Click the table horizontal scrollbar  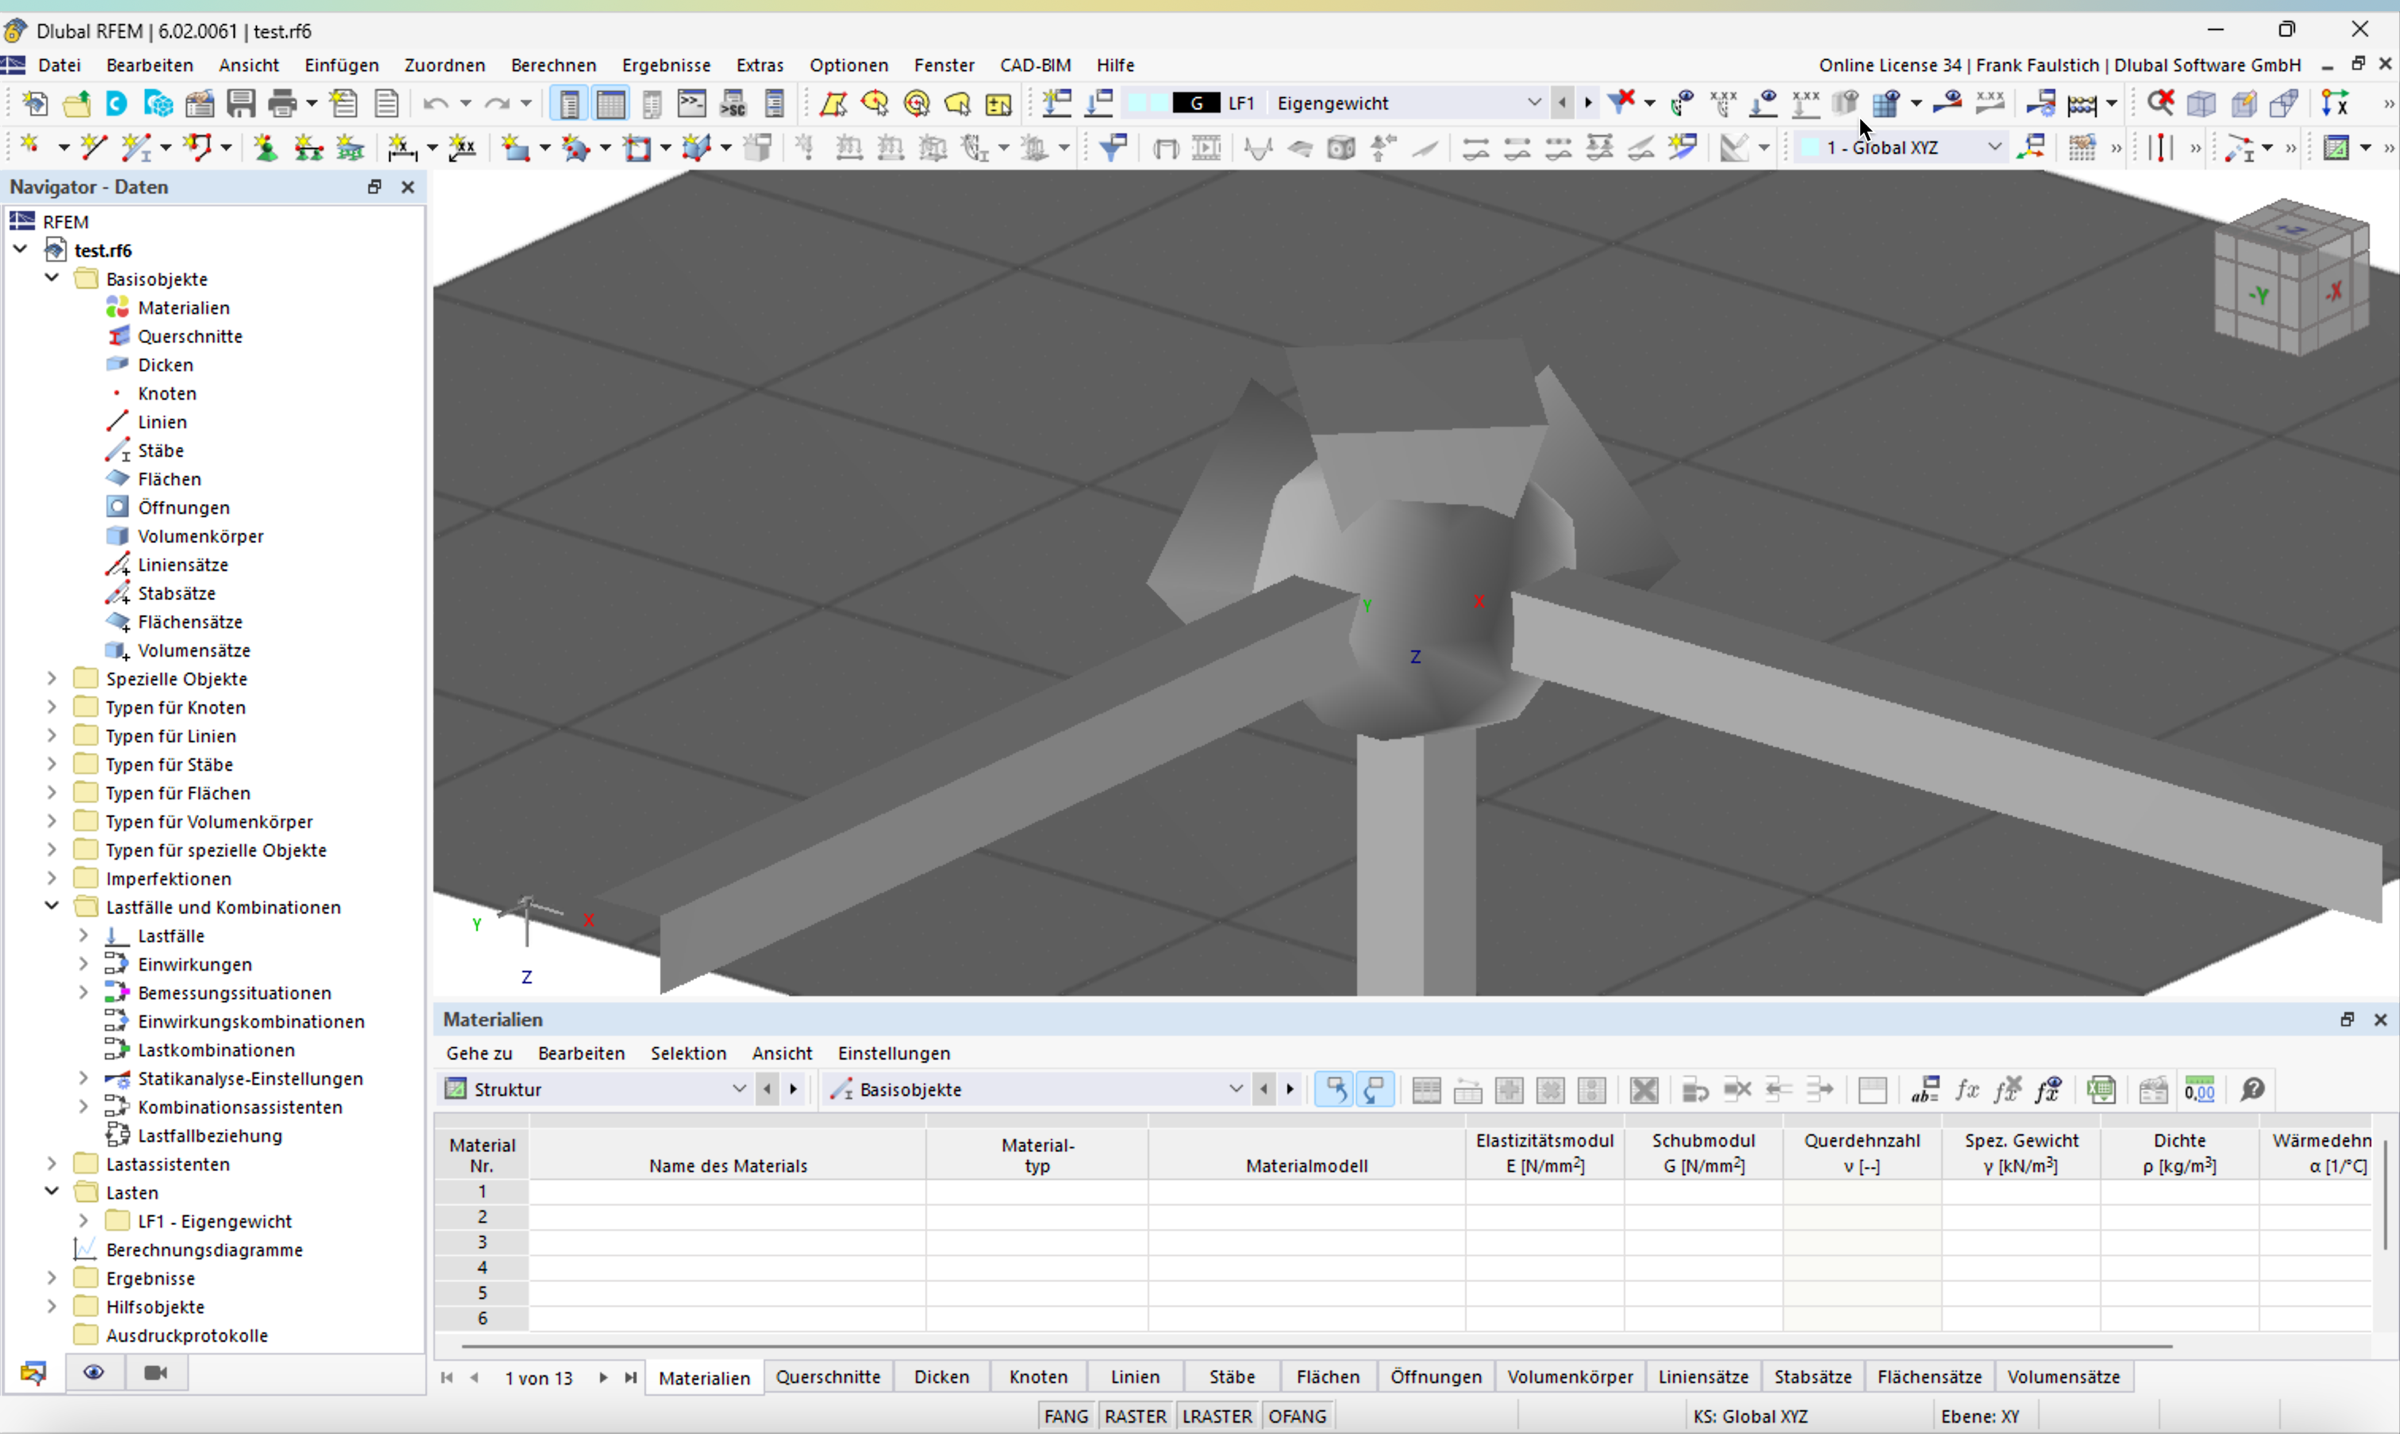point(1318,1346)
